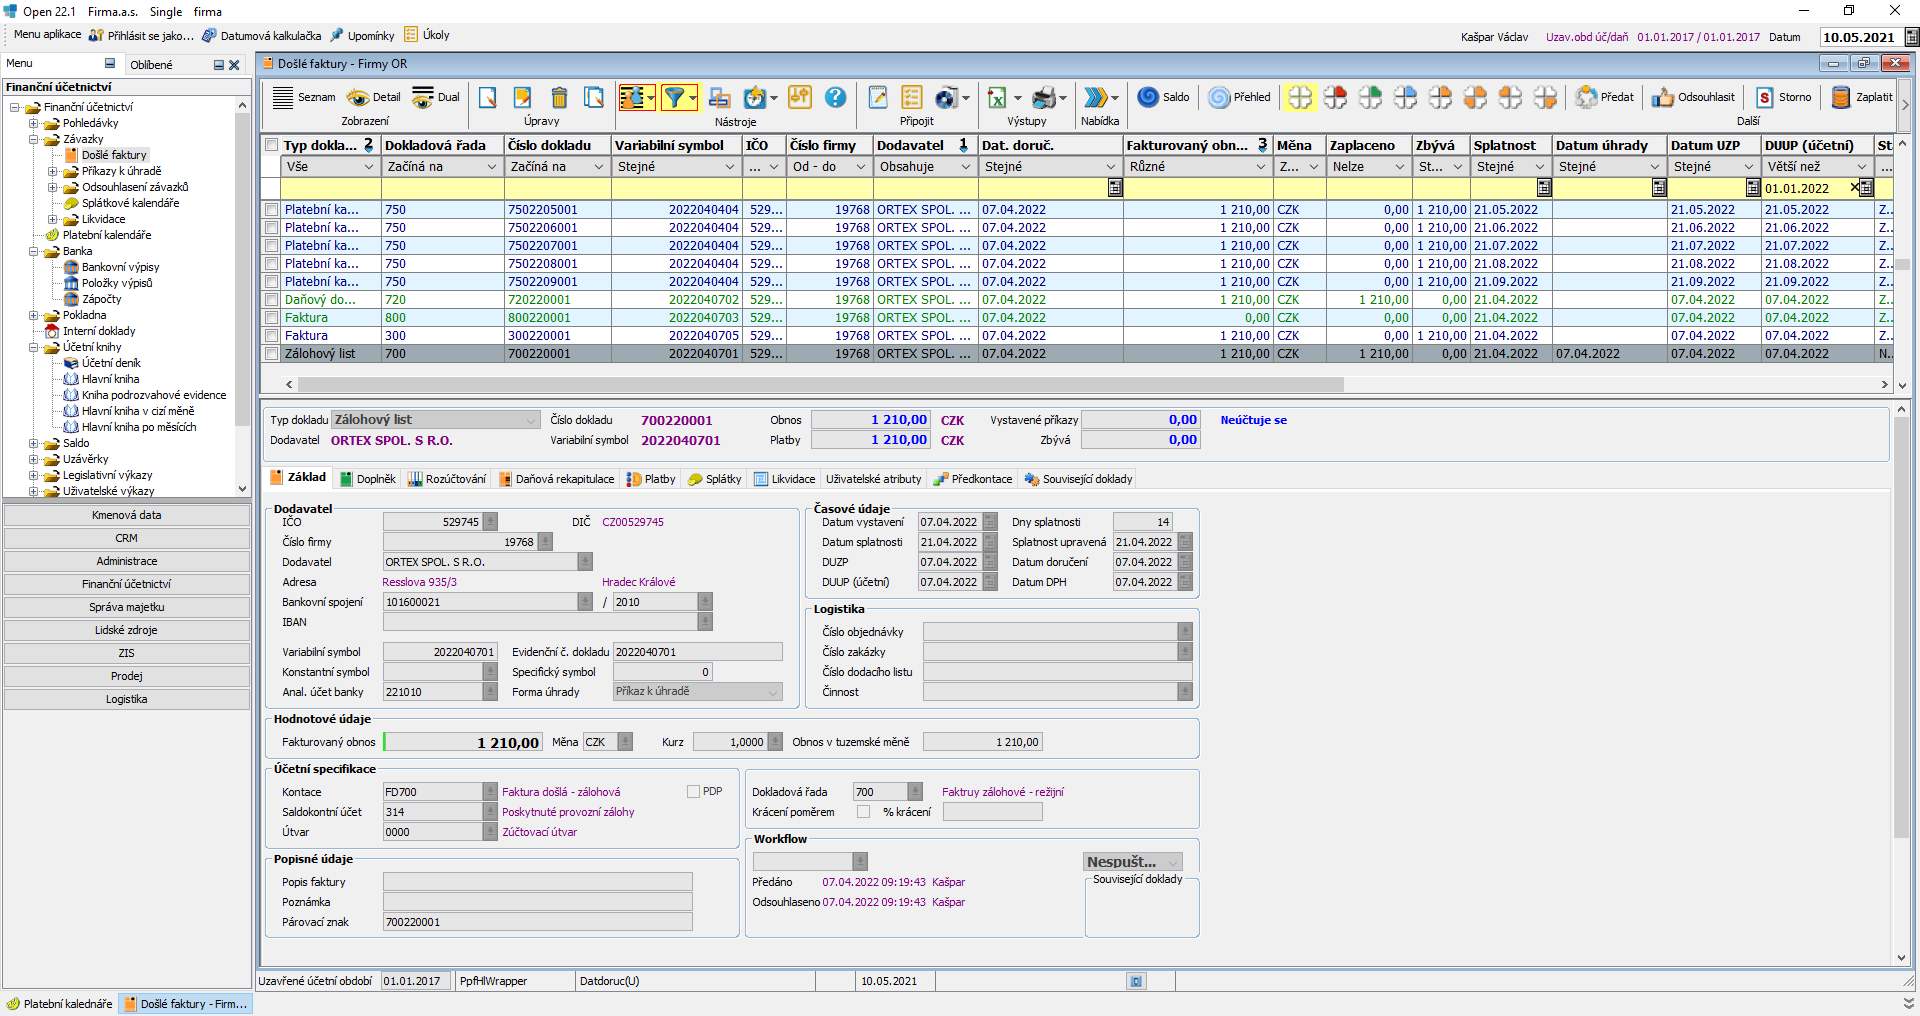1920x1016 pixels.
Task: Collapse the Závazky tree node
Action: pos(34,139)
